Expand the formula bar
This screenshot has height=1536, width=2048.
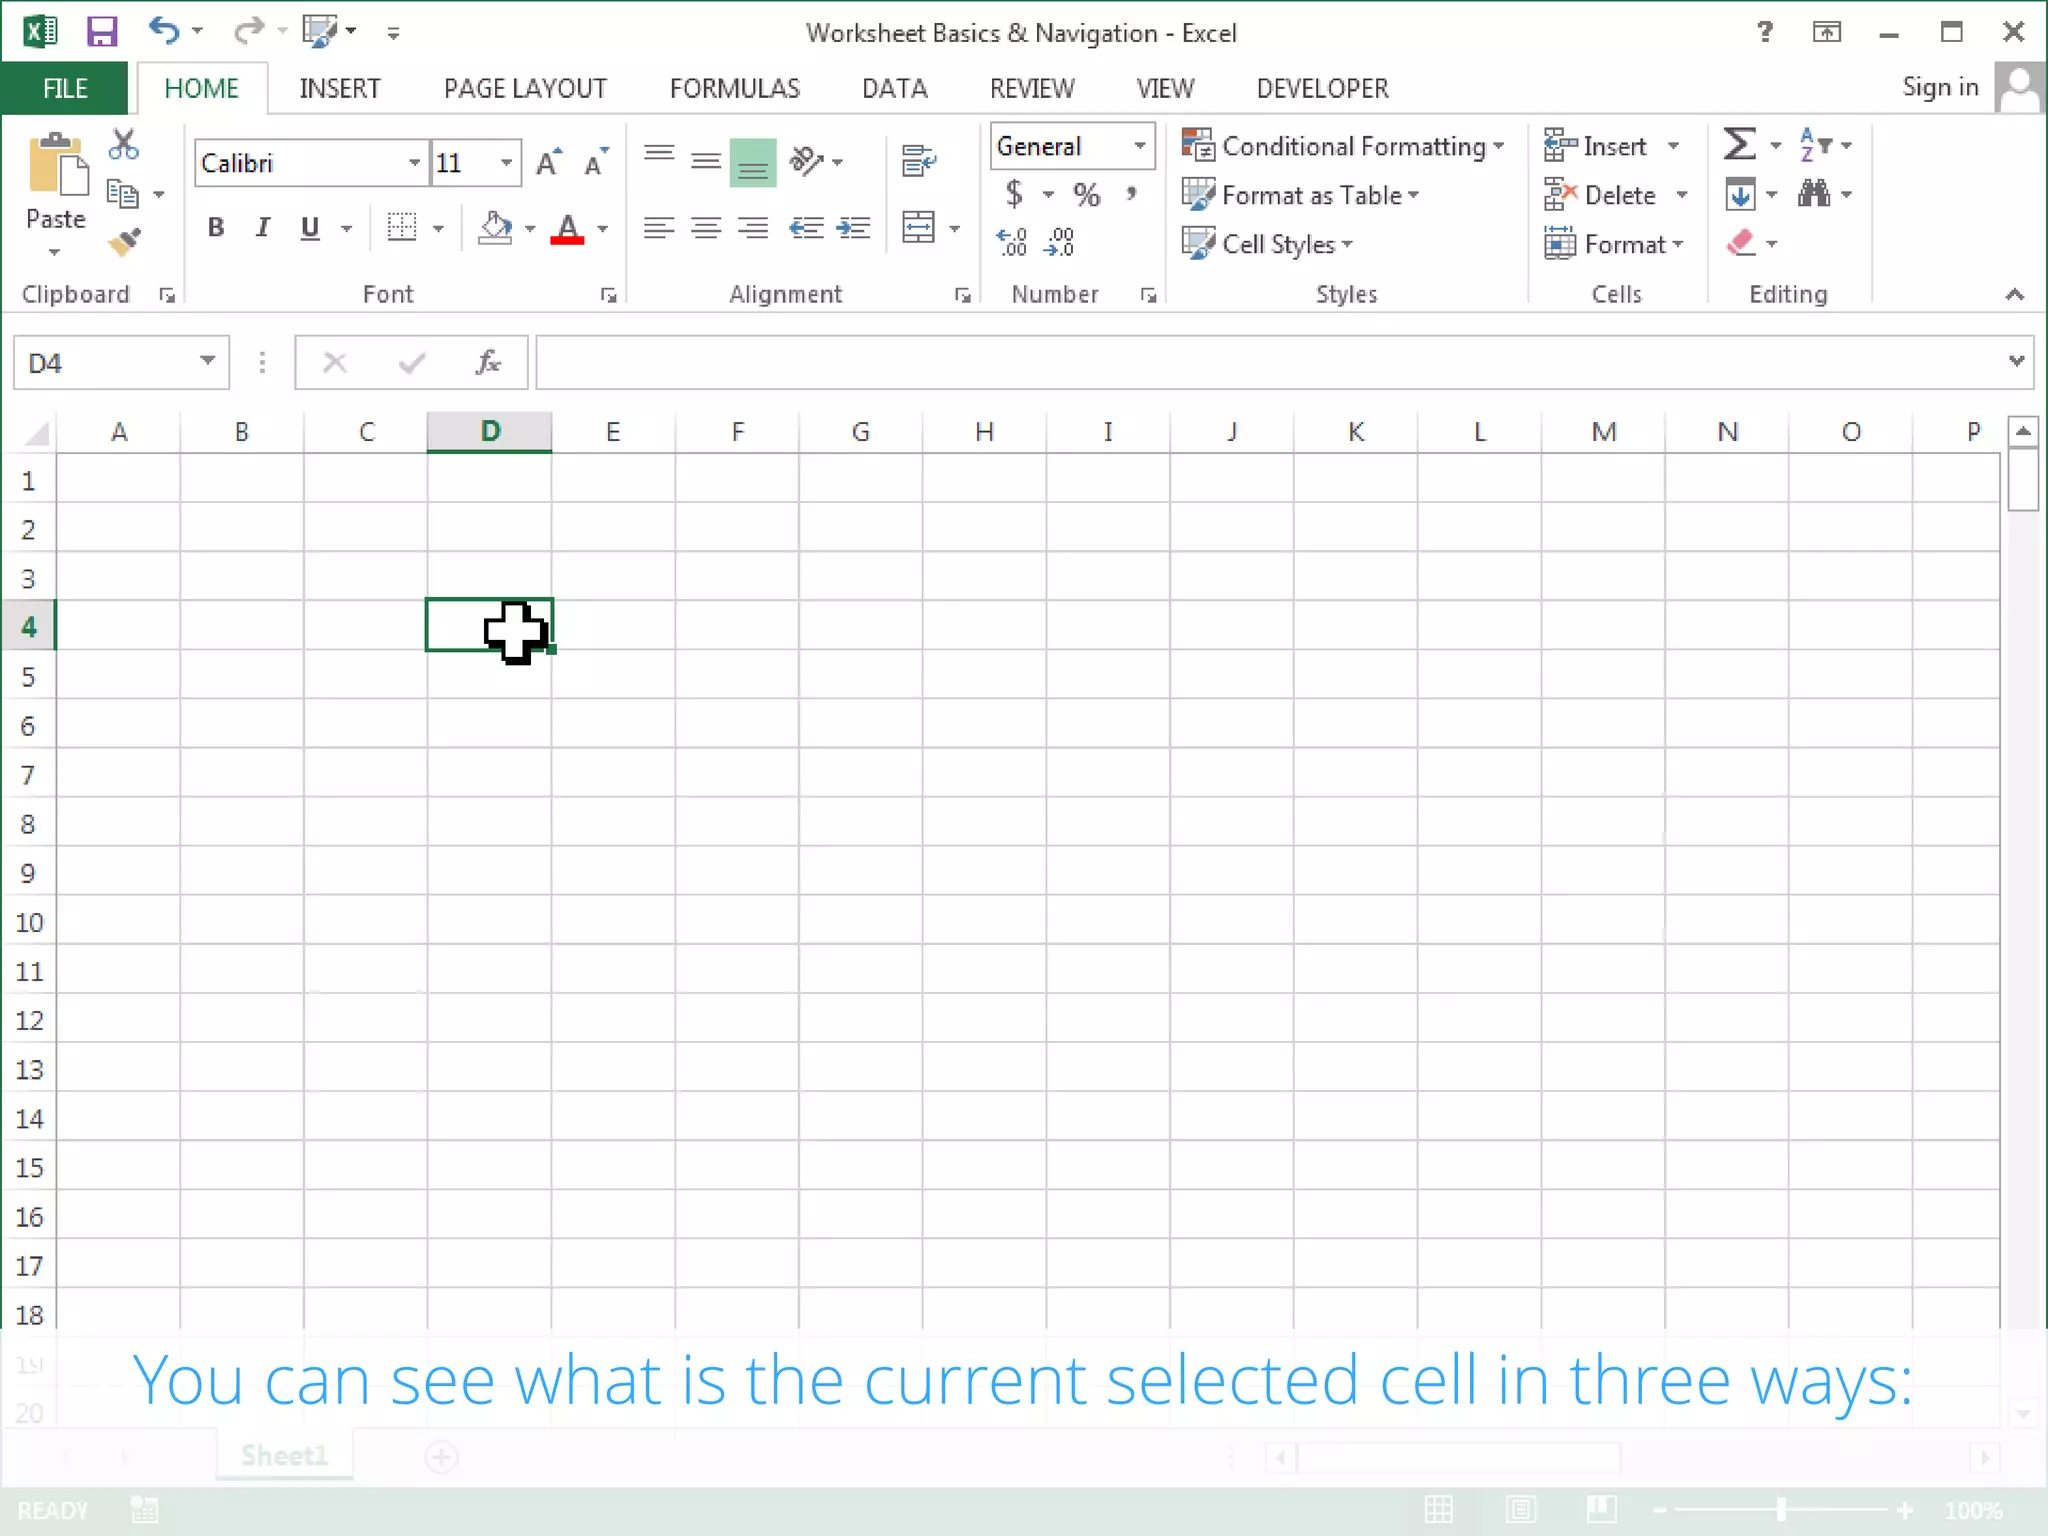click(2016, 361)
